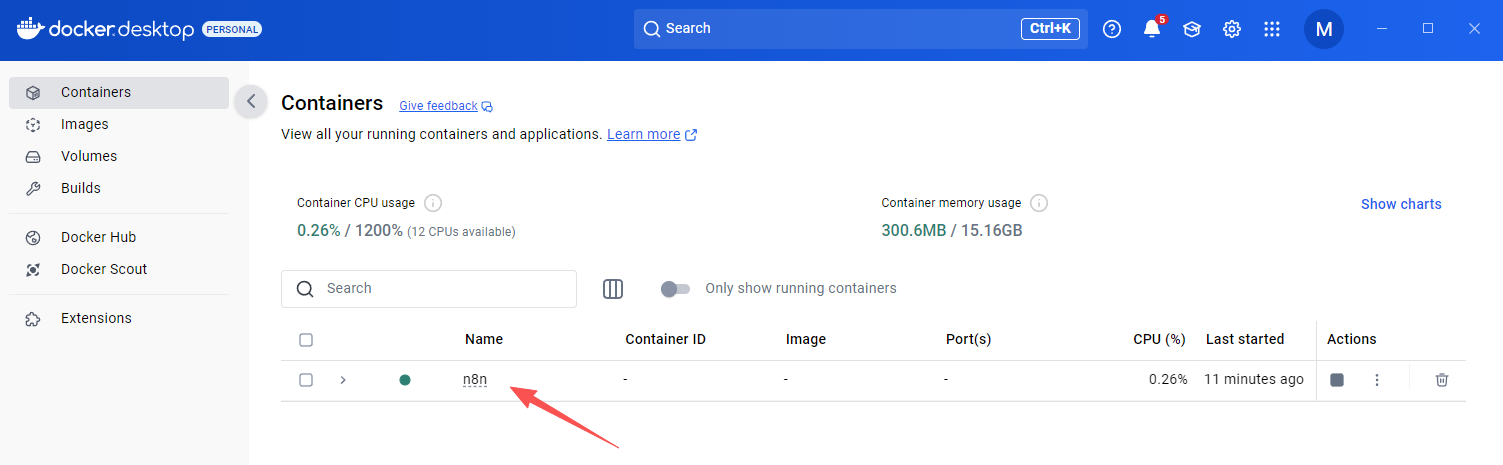Stop the n8n container
This screenshot has width=1503, height=465.
[1337, 380]
